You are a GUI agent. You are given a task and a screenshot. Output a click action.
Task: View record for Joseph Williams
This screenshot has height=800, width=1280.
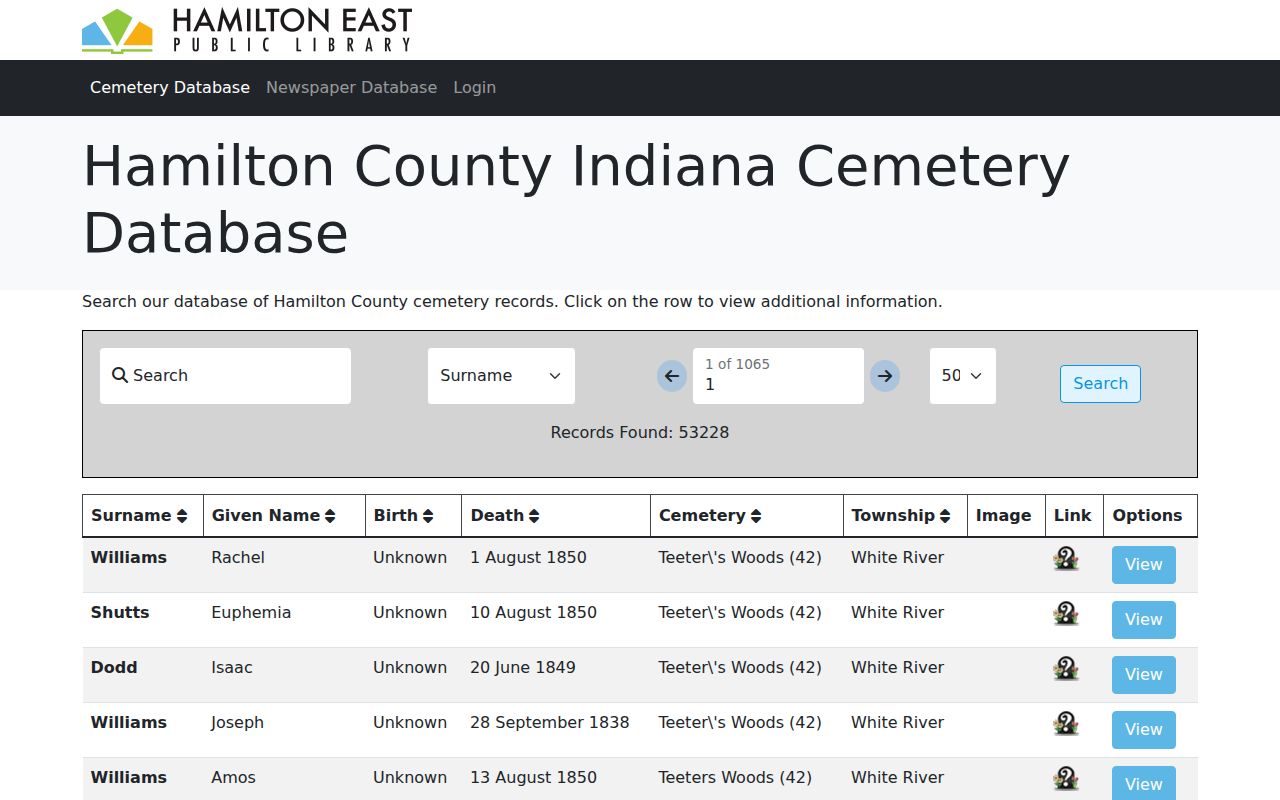tap(1143, 730)
